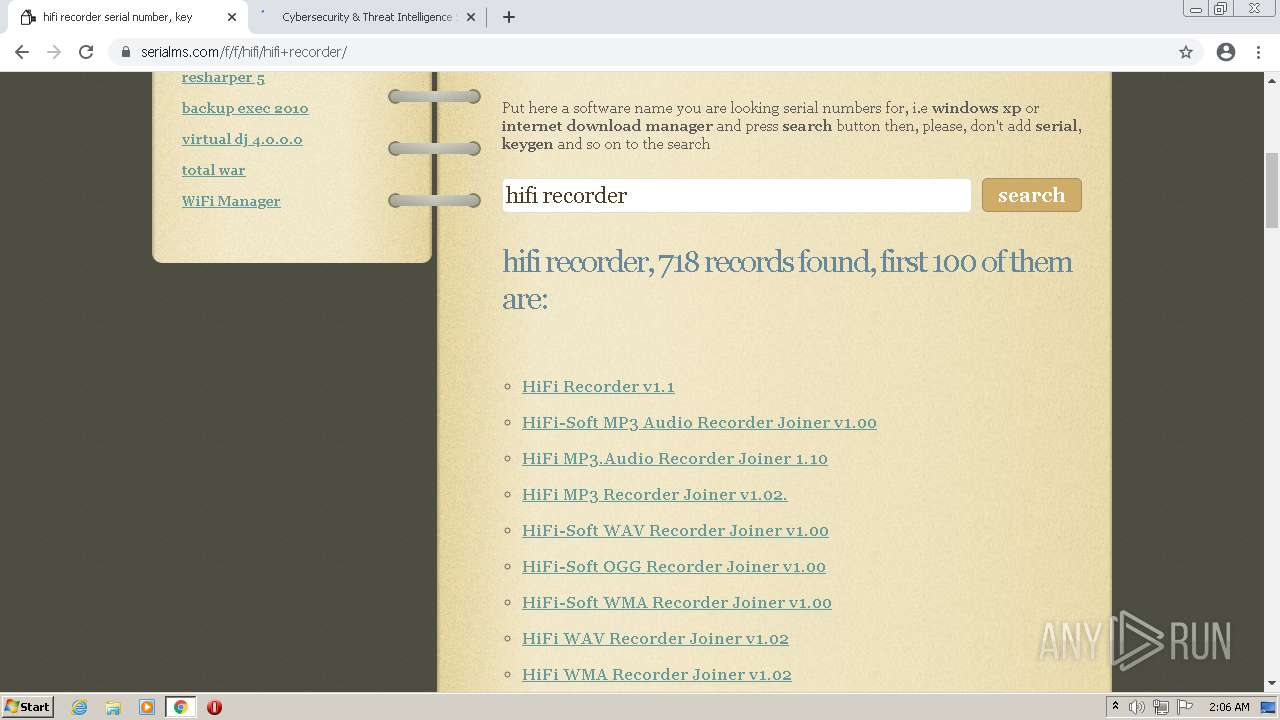Open HiFi-Soft WMA Recorder Joiner v1.00
The height and width of the screenshot is (720, 1280).
coord(677,602)
